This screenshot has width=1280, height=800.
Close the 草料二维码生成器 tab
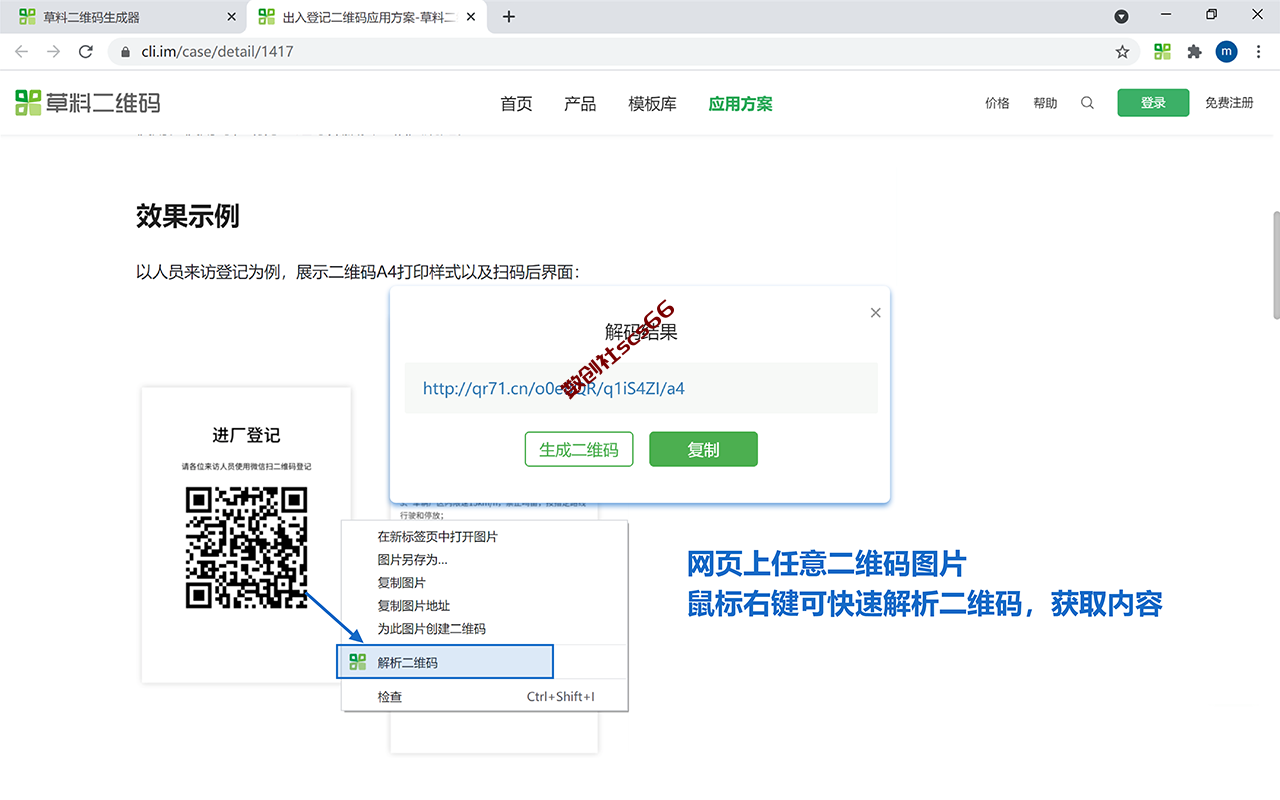[231, 17]
